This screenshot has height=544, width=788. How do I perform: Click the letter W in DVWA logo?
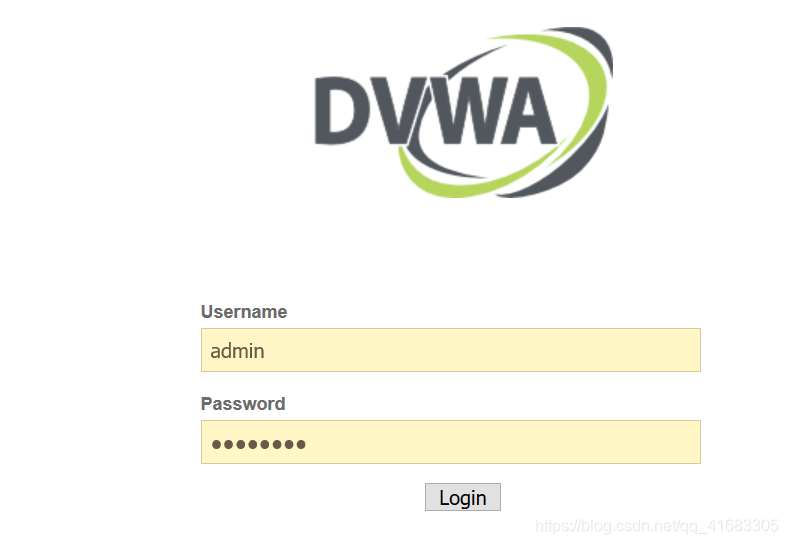[462, 111]
